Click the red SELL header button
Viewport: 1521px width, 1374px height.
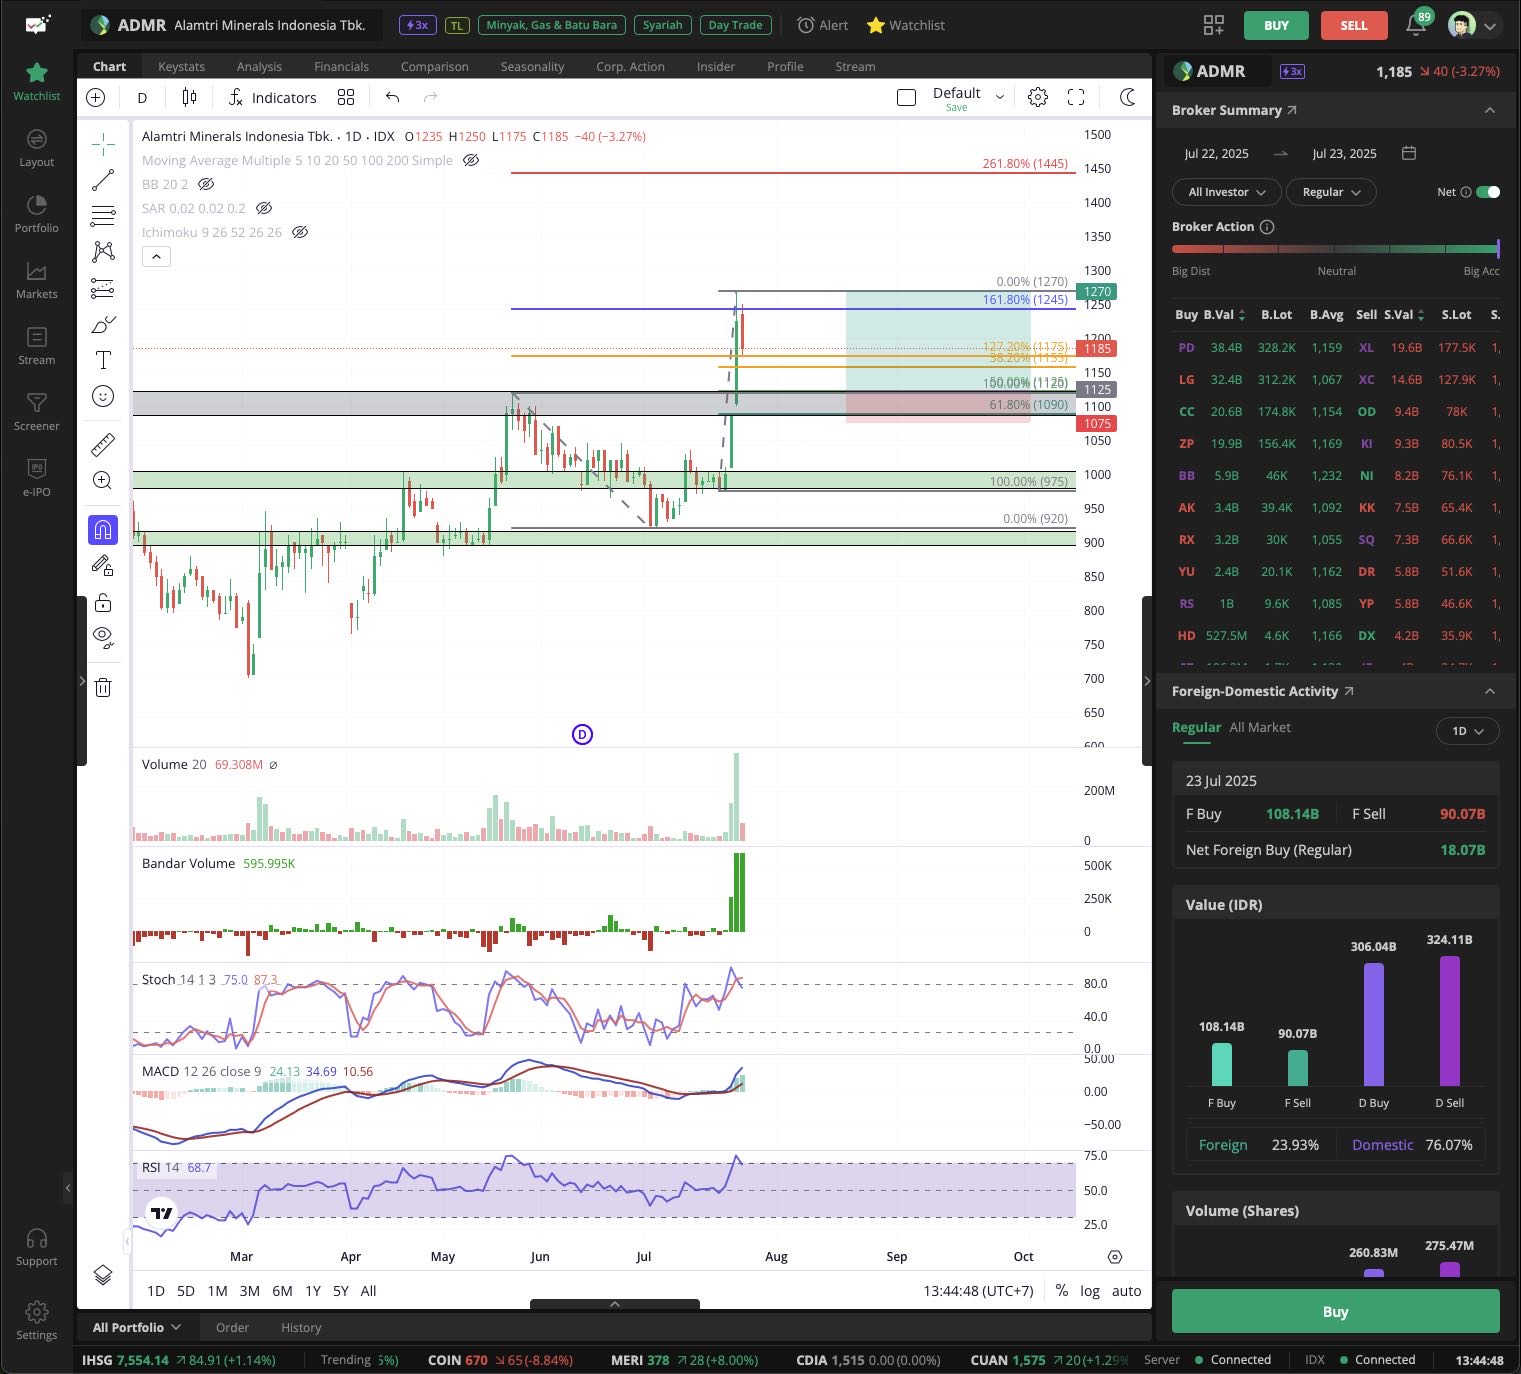point(1354,25)
